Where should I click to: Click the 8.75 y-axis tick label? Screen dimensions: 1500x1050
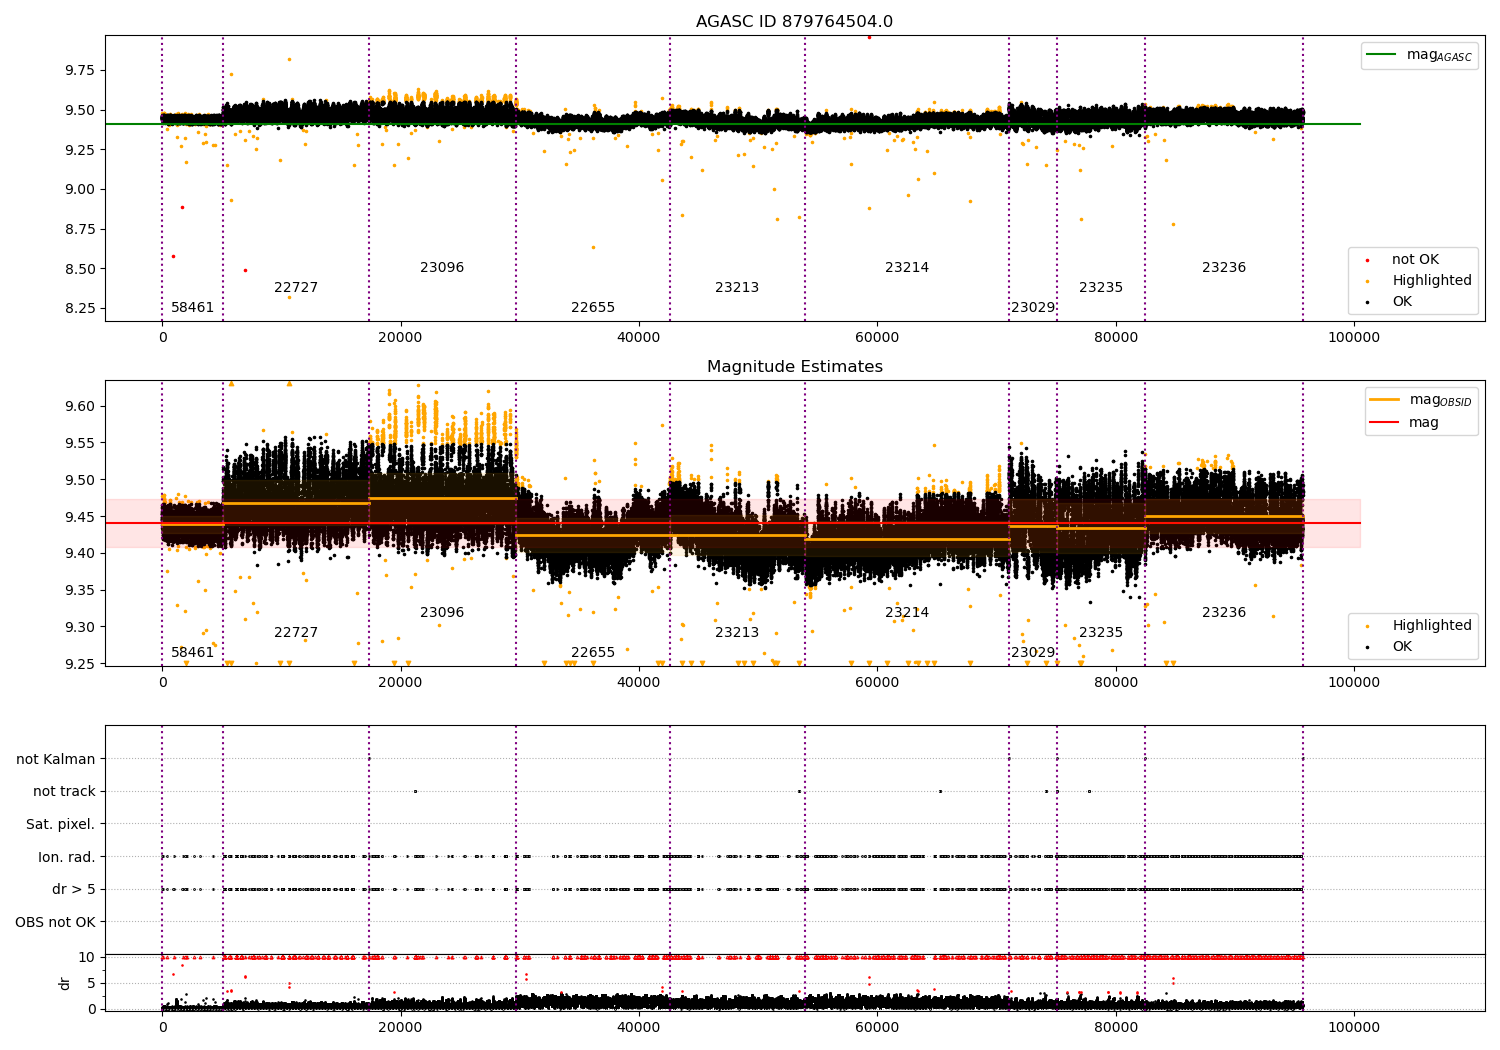[x=80, y=229]
